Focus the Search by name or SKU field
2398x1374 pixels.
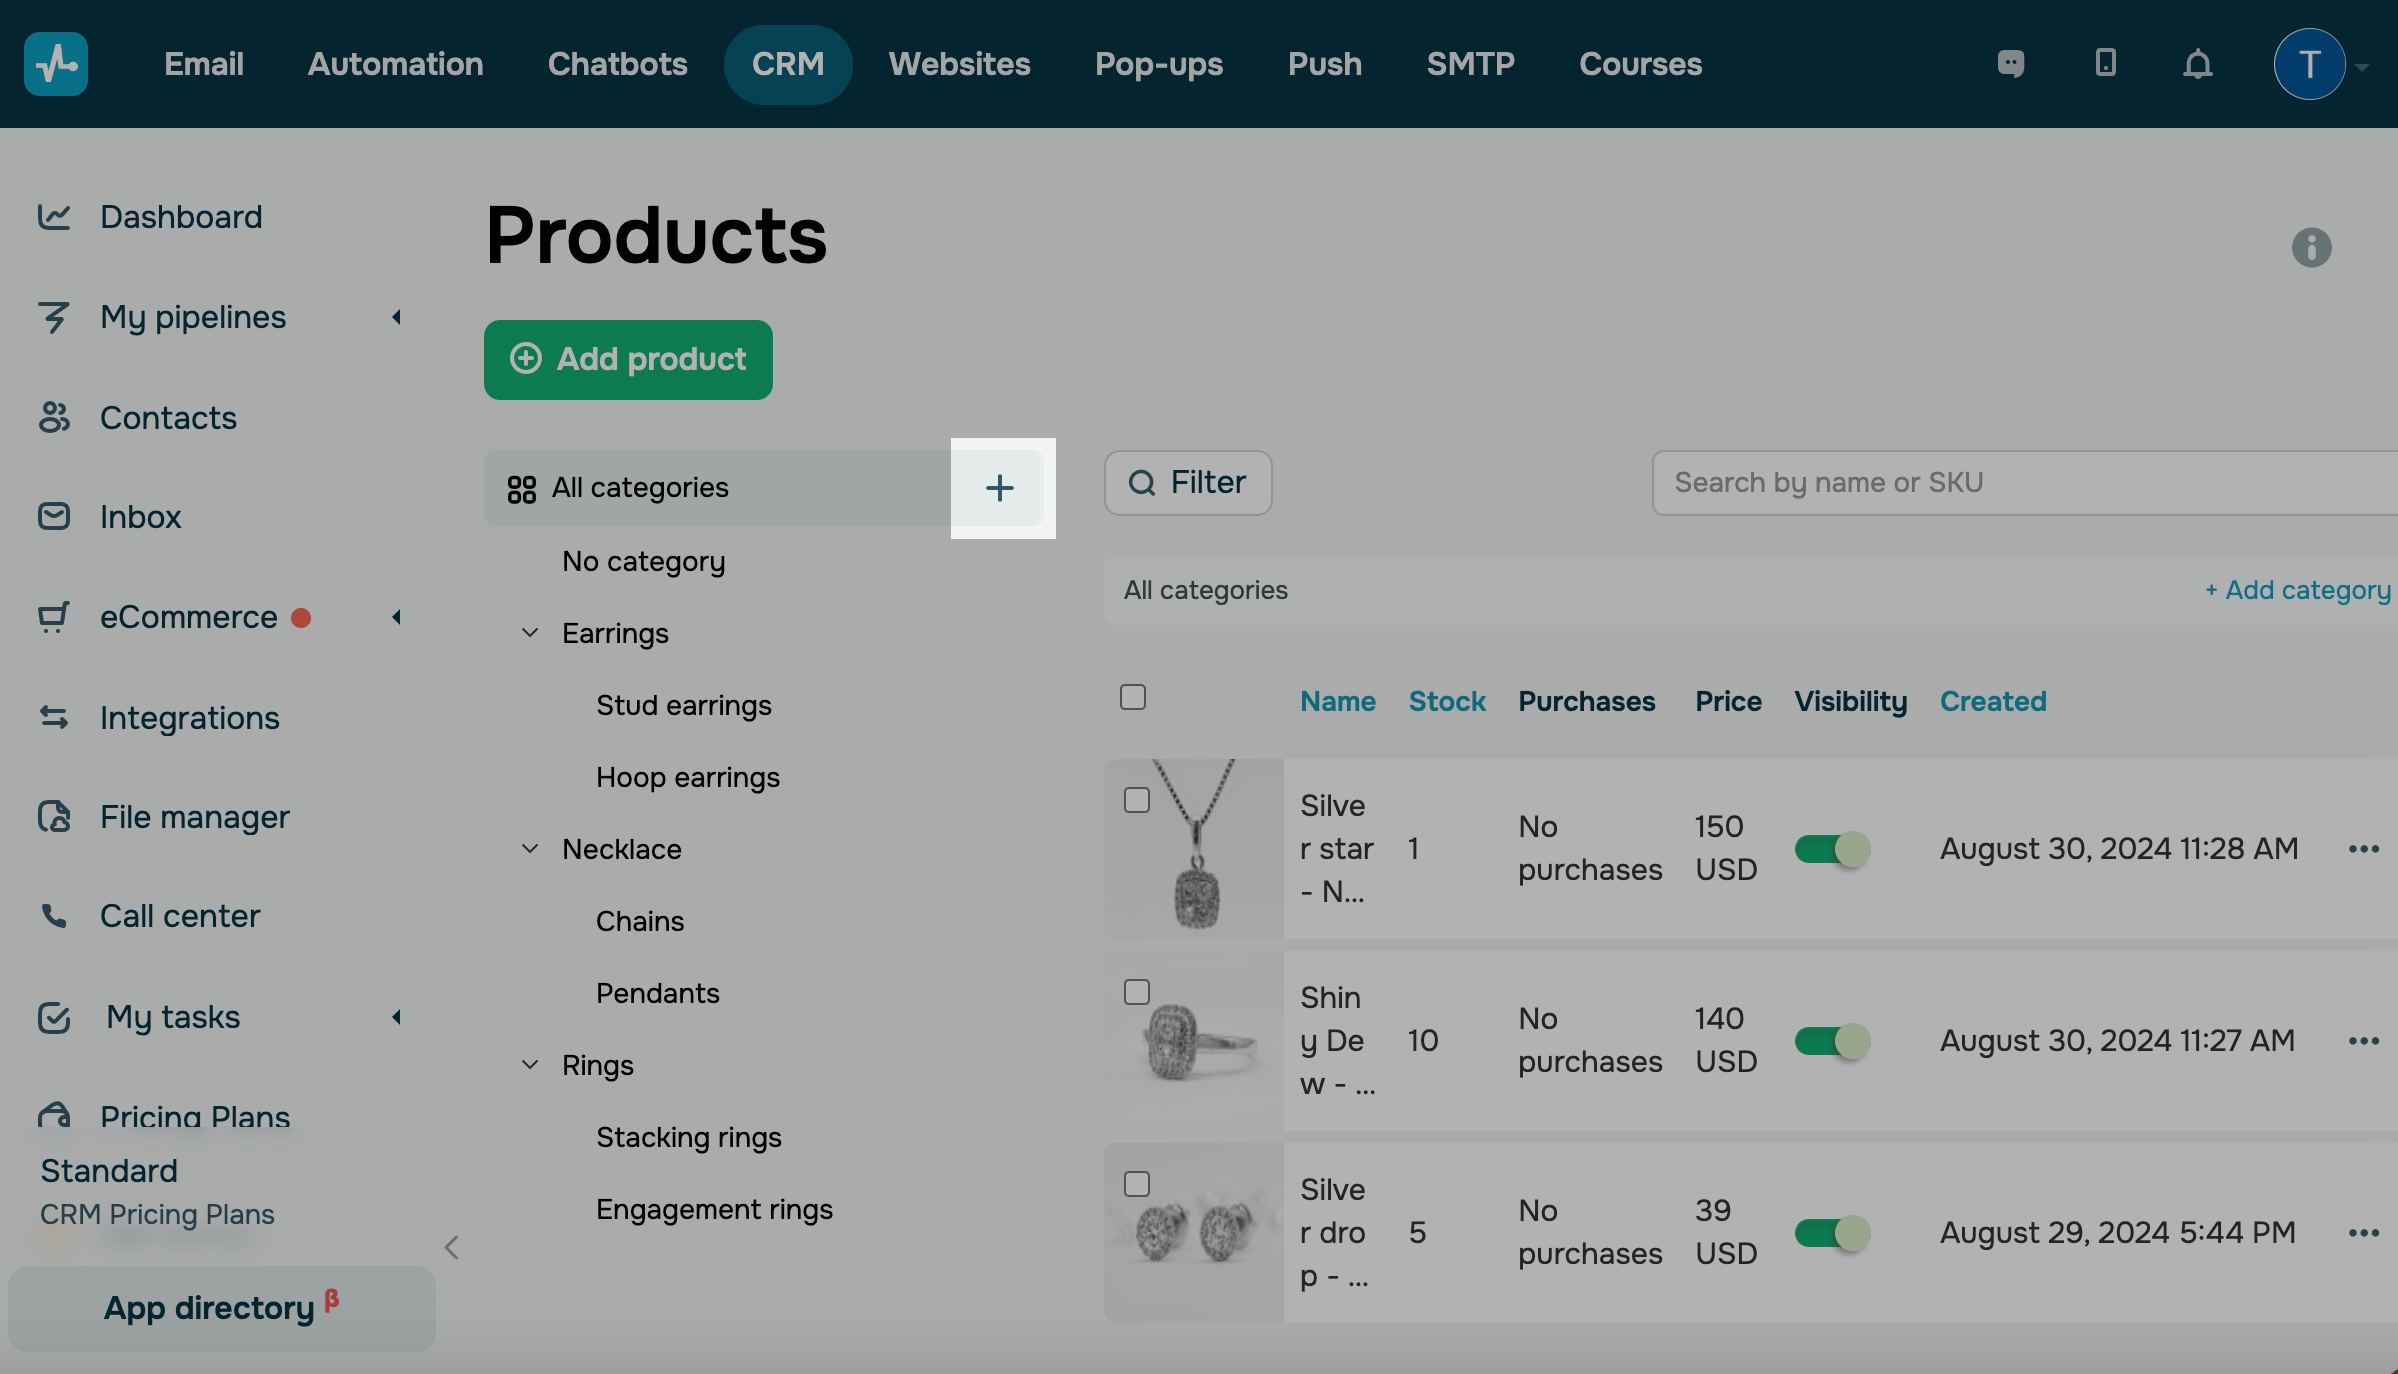pyautogui.click(x=2020, y=483)
